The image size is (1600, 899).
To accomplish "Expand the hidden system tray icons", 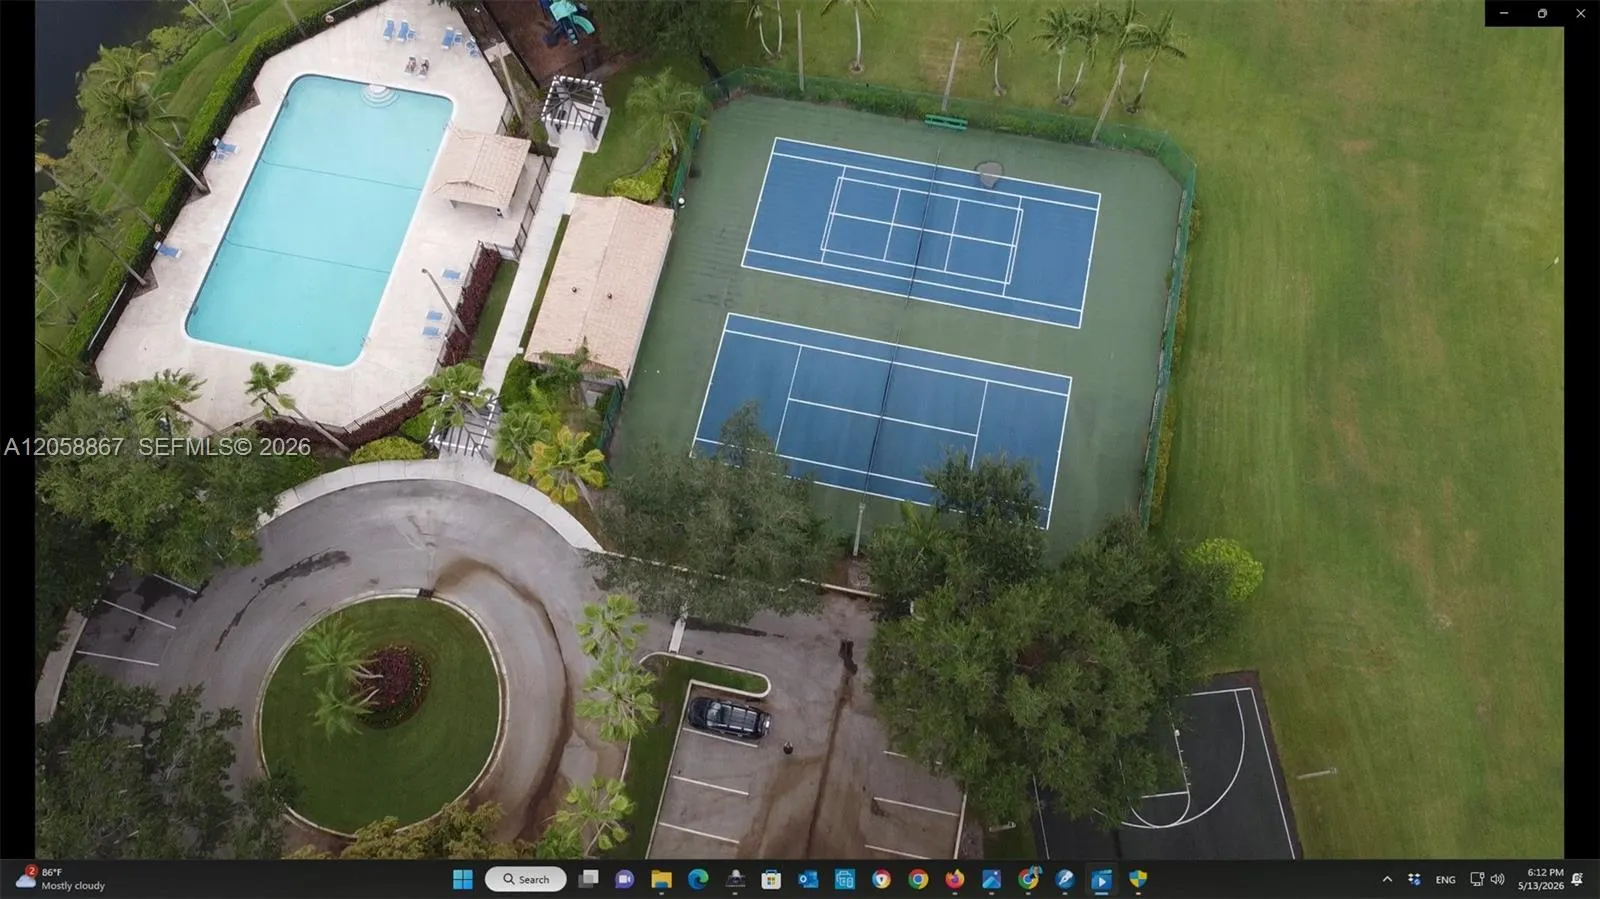I will click(x=1387, y=879).
